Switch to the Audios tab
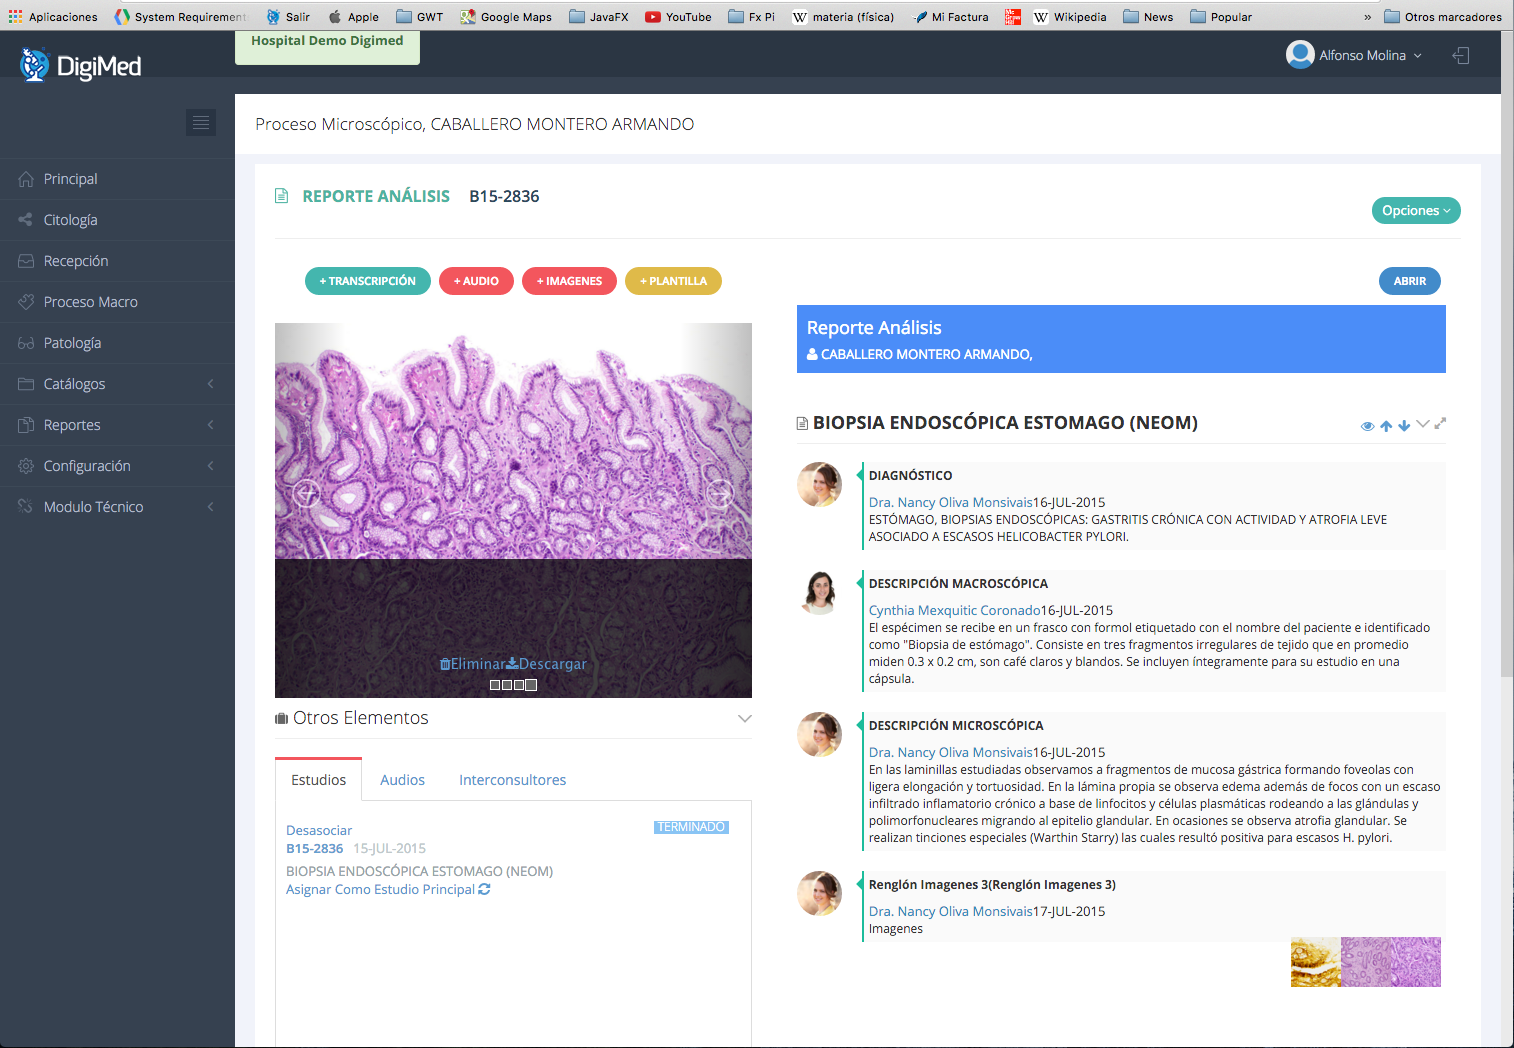The height and width of the screenshot is (1048, 1514). tap(402, 780)
